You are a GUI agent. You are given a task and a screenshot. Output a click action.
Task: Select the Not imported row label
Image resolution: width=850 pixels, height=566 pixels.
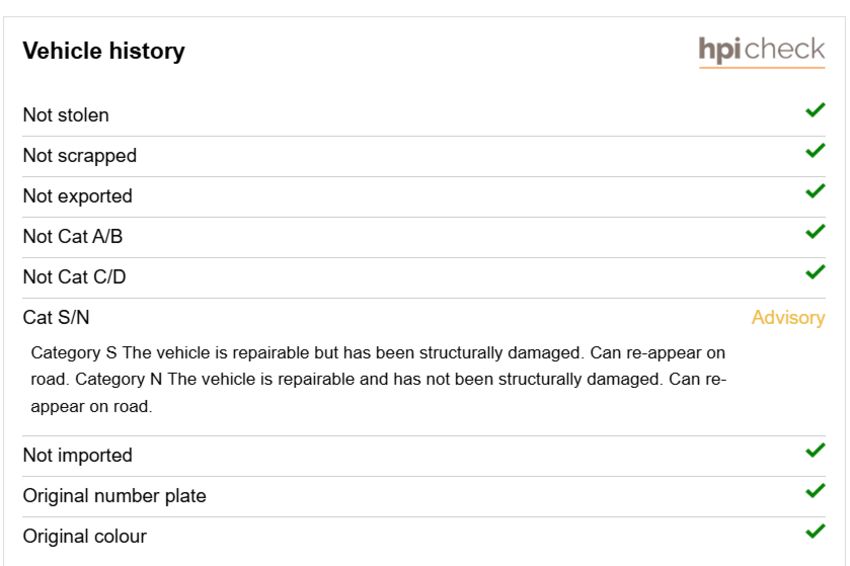point(78,455)
